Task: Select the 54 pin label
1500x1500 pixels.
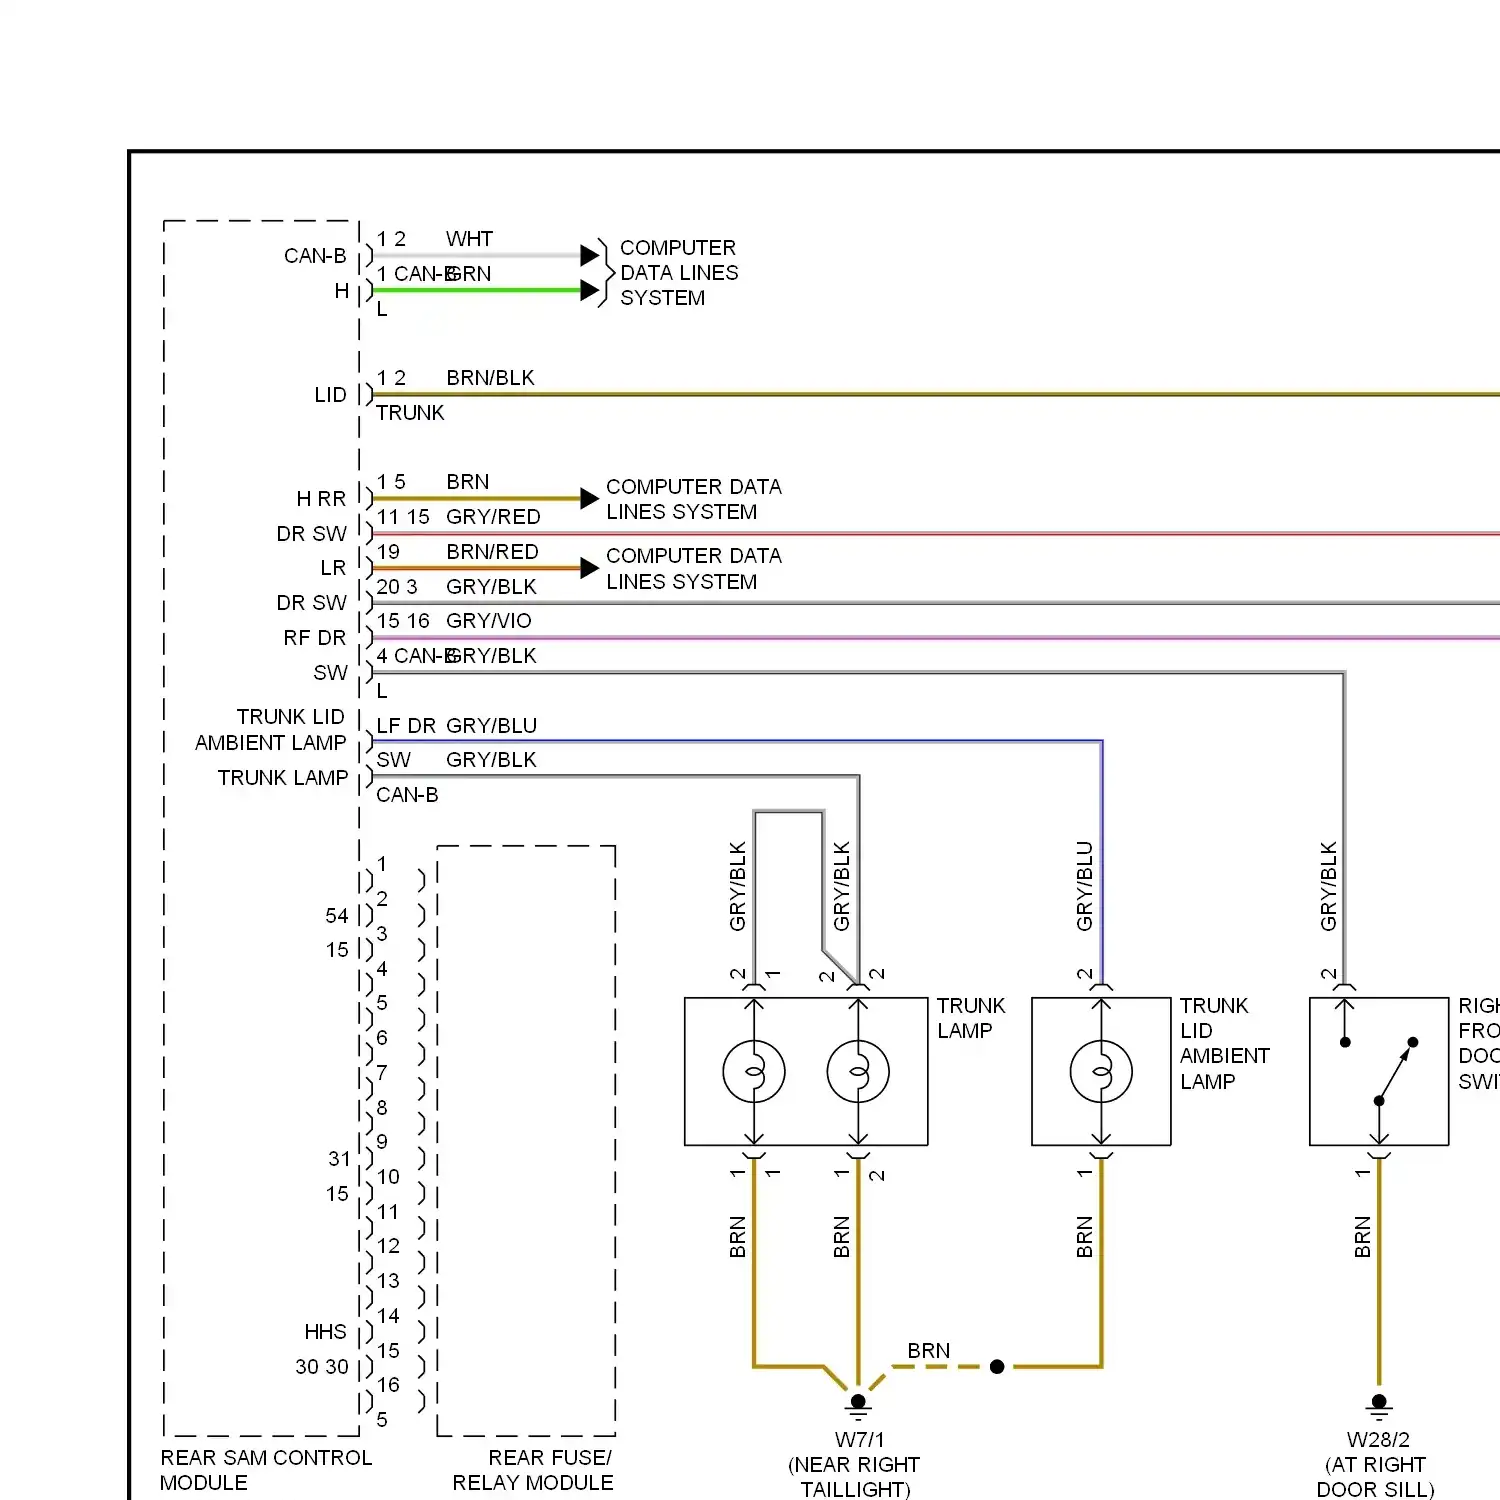Action: 337,916
